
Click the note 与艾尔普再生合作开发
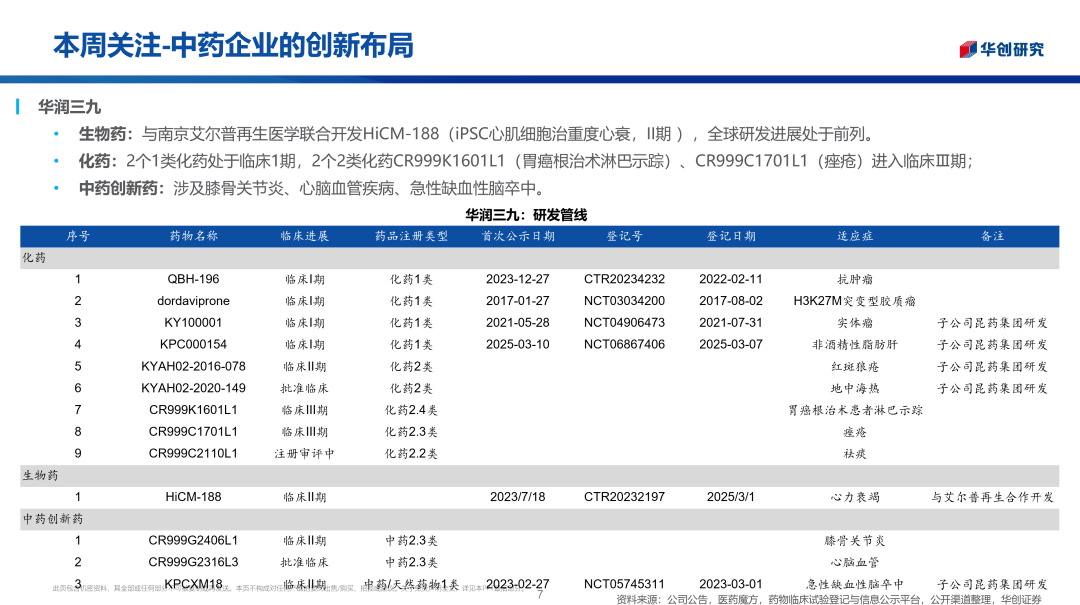993,497
